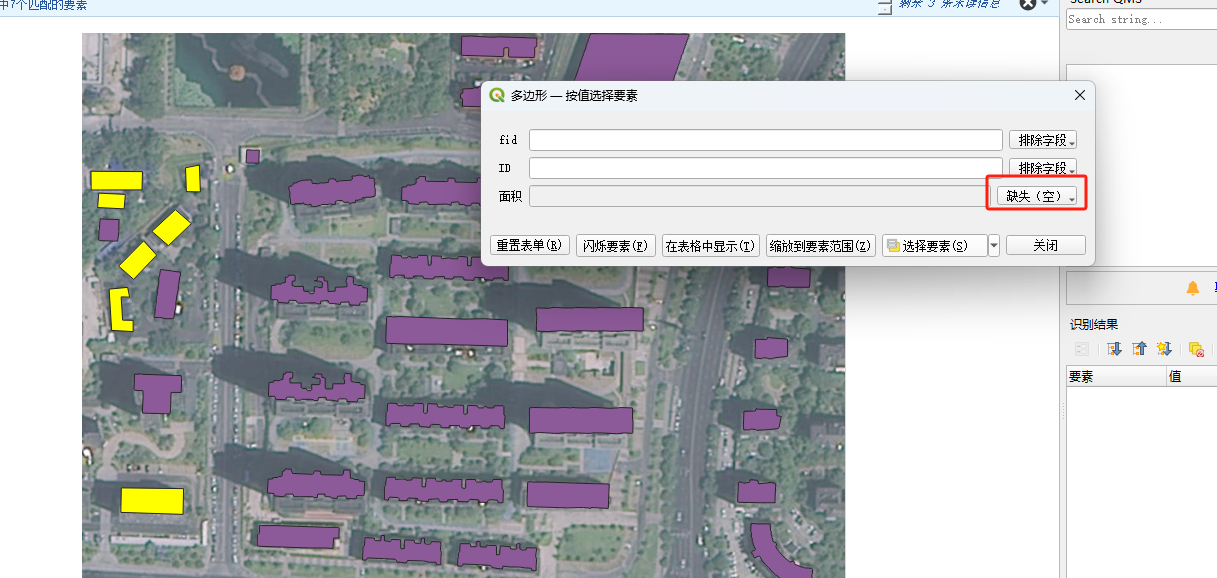Dismiss the message bar with round X icon
The width and height of the screenshot is (1217, 578).
coord(1027,4)
